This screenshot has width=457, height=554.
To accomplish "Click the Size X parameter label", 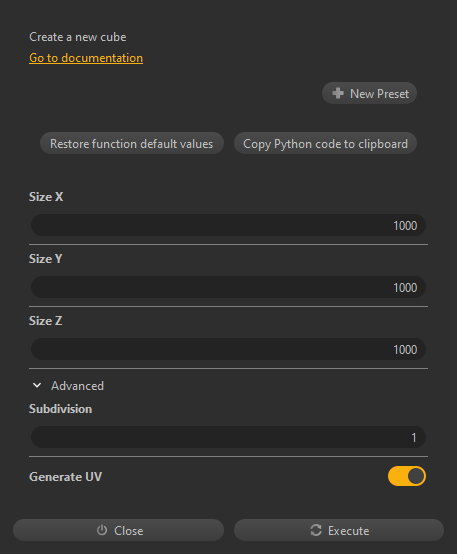I will (x=46, y=197).
